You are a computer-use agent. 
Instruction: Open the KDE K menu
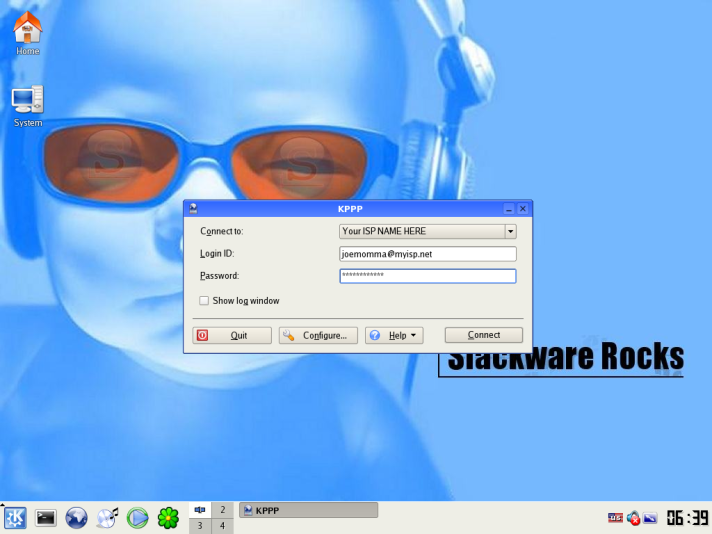coord(15,518)
